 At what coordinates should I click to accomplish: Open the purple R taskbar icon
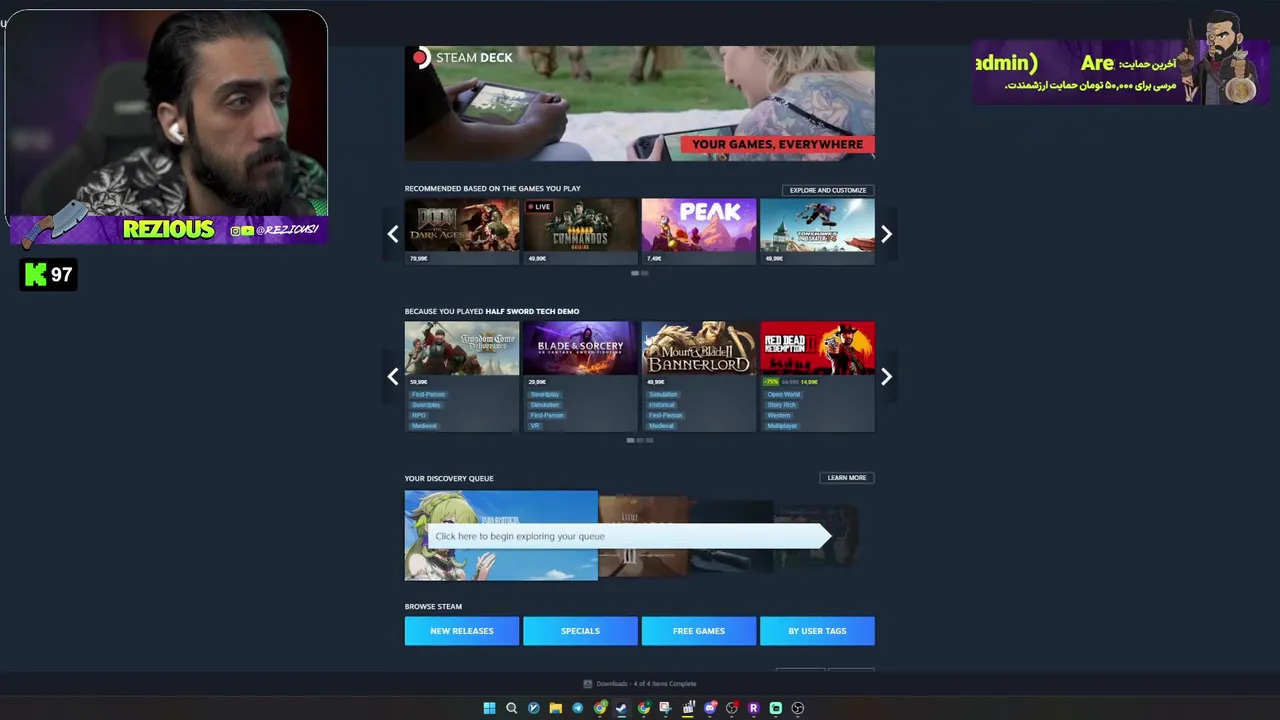tap(753, 708)
